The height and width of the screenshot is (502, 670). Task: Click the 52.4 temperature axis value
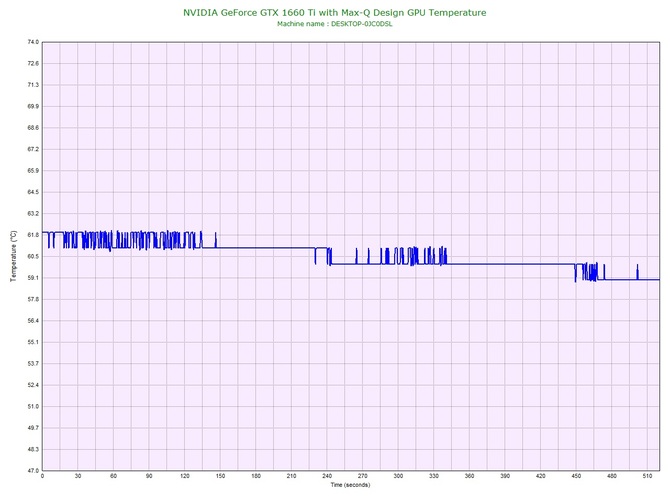pos(33,385)
